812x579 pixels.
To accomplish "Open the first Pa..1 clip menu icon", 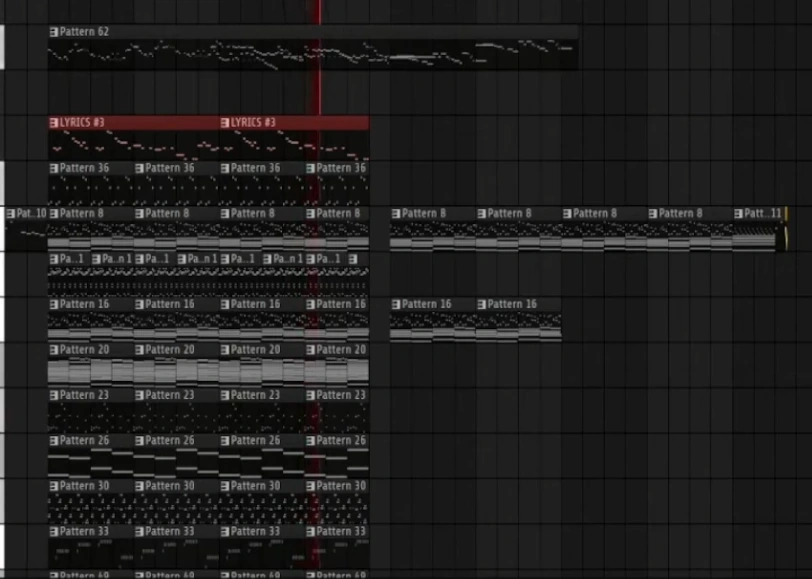I will (x=53, y=259).
